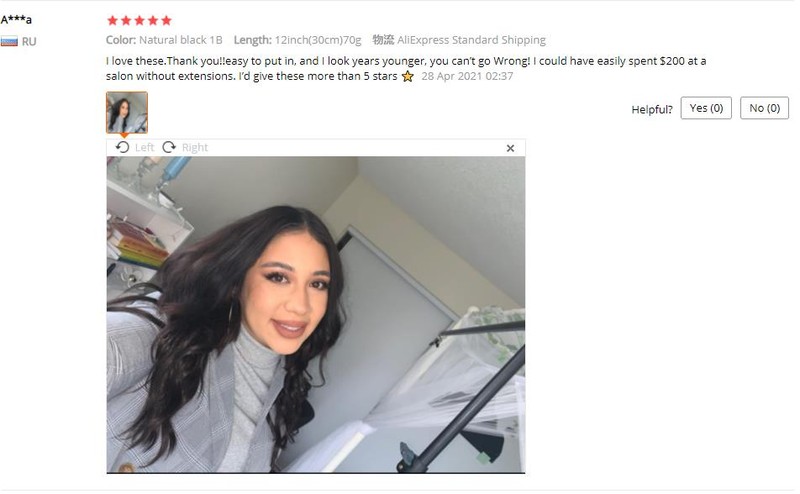The image size is (800, 494).
Task: Click the yellow star emoji after review text
Action: (408, 77)
